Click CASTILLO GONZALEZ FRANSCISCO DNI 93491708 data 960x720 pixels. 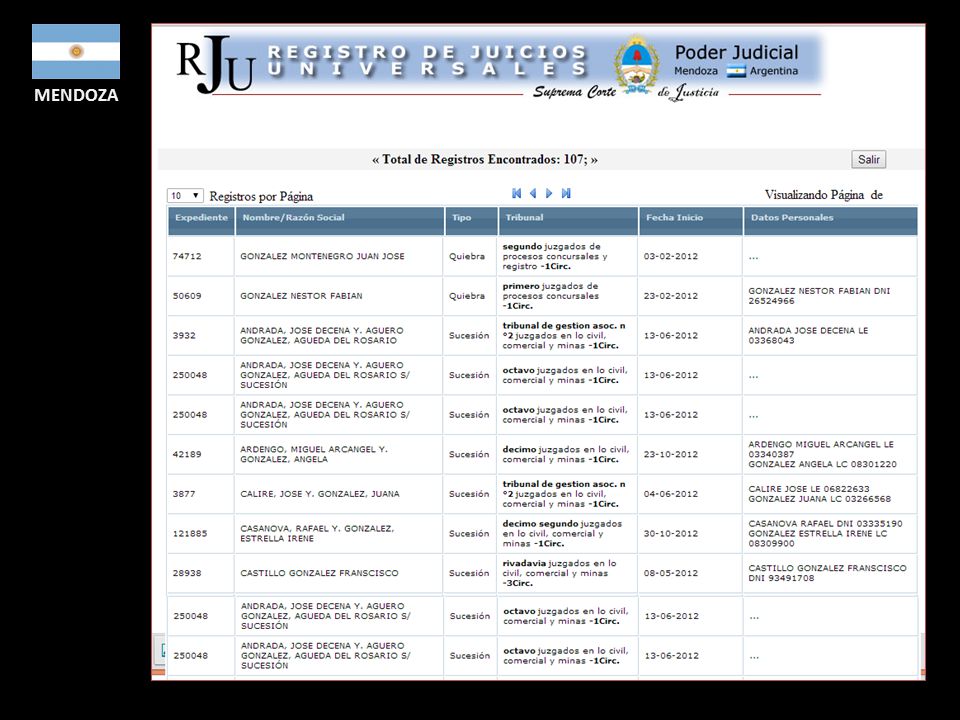pyautogui.click(x=827, y=574)
